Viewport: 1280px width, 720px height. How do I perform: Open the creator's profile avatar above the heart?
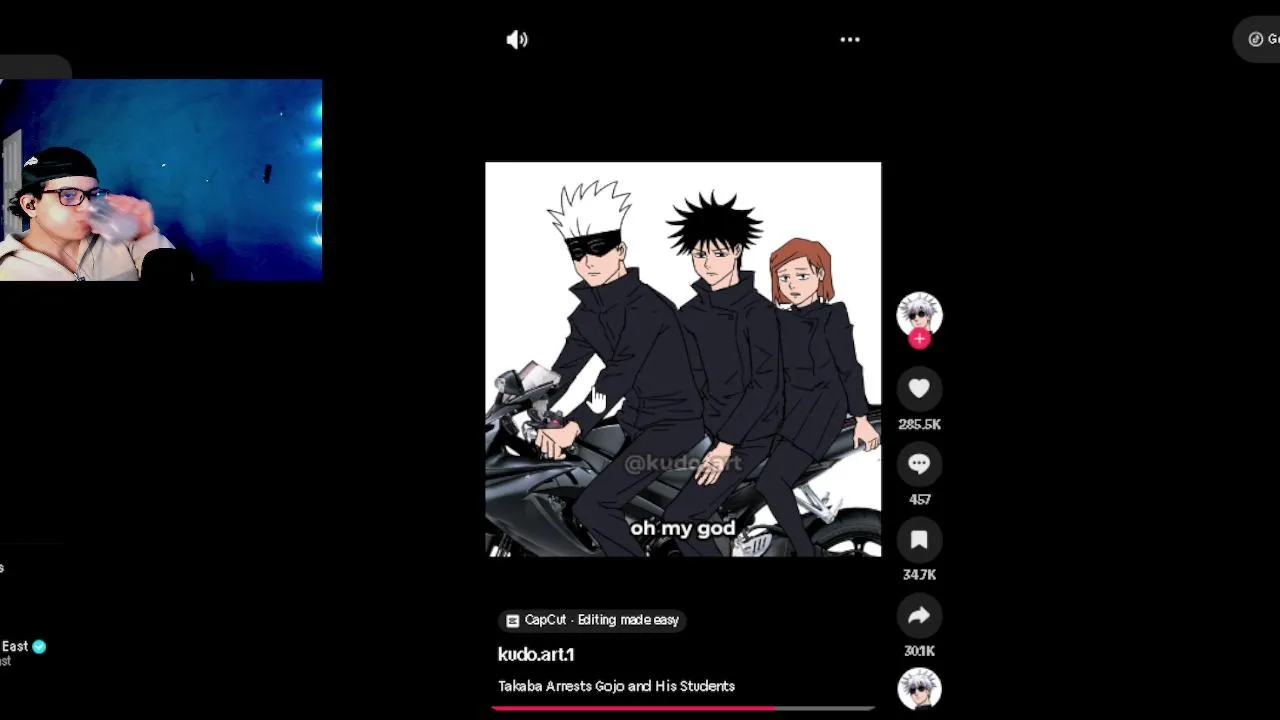tap(919, 314)
